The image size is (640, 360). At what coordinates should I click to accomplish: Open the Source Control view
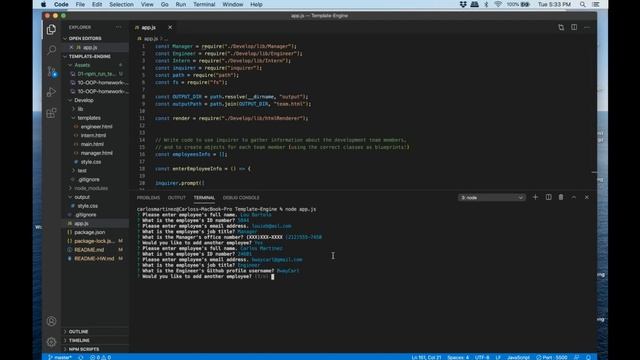coord(51,71)
